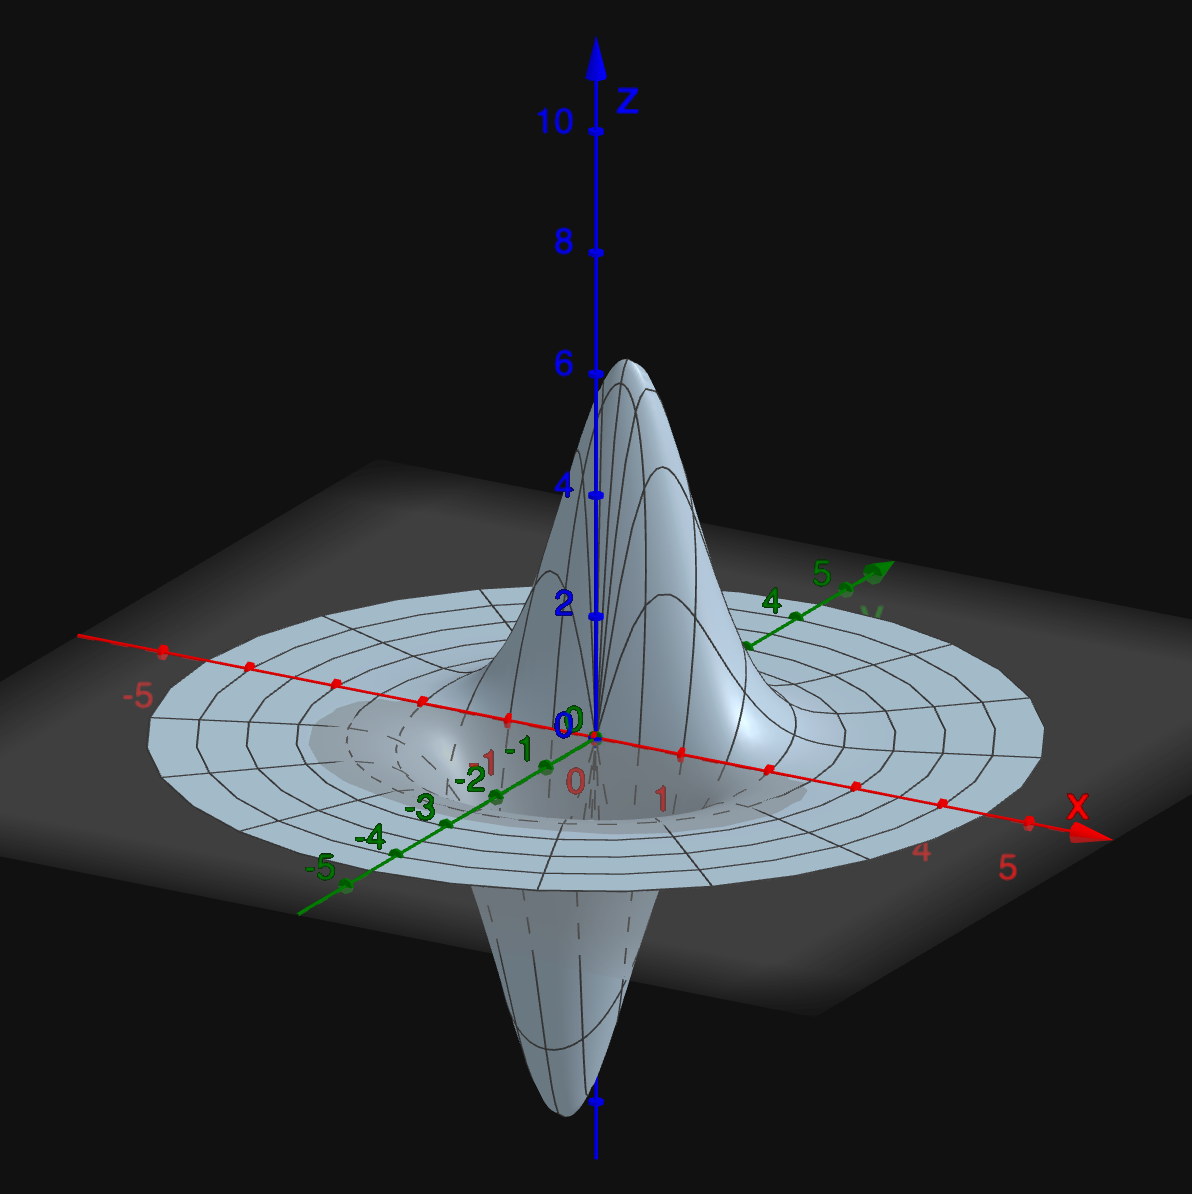Image resolution: width=1192 pixels, height=1194 pixels.
Task: Click the blue Z axis label
Action: point(627,101)
